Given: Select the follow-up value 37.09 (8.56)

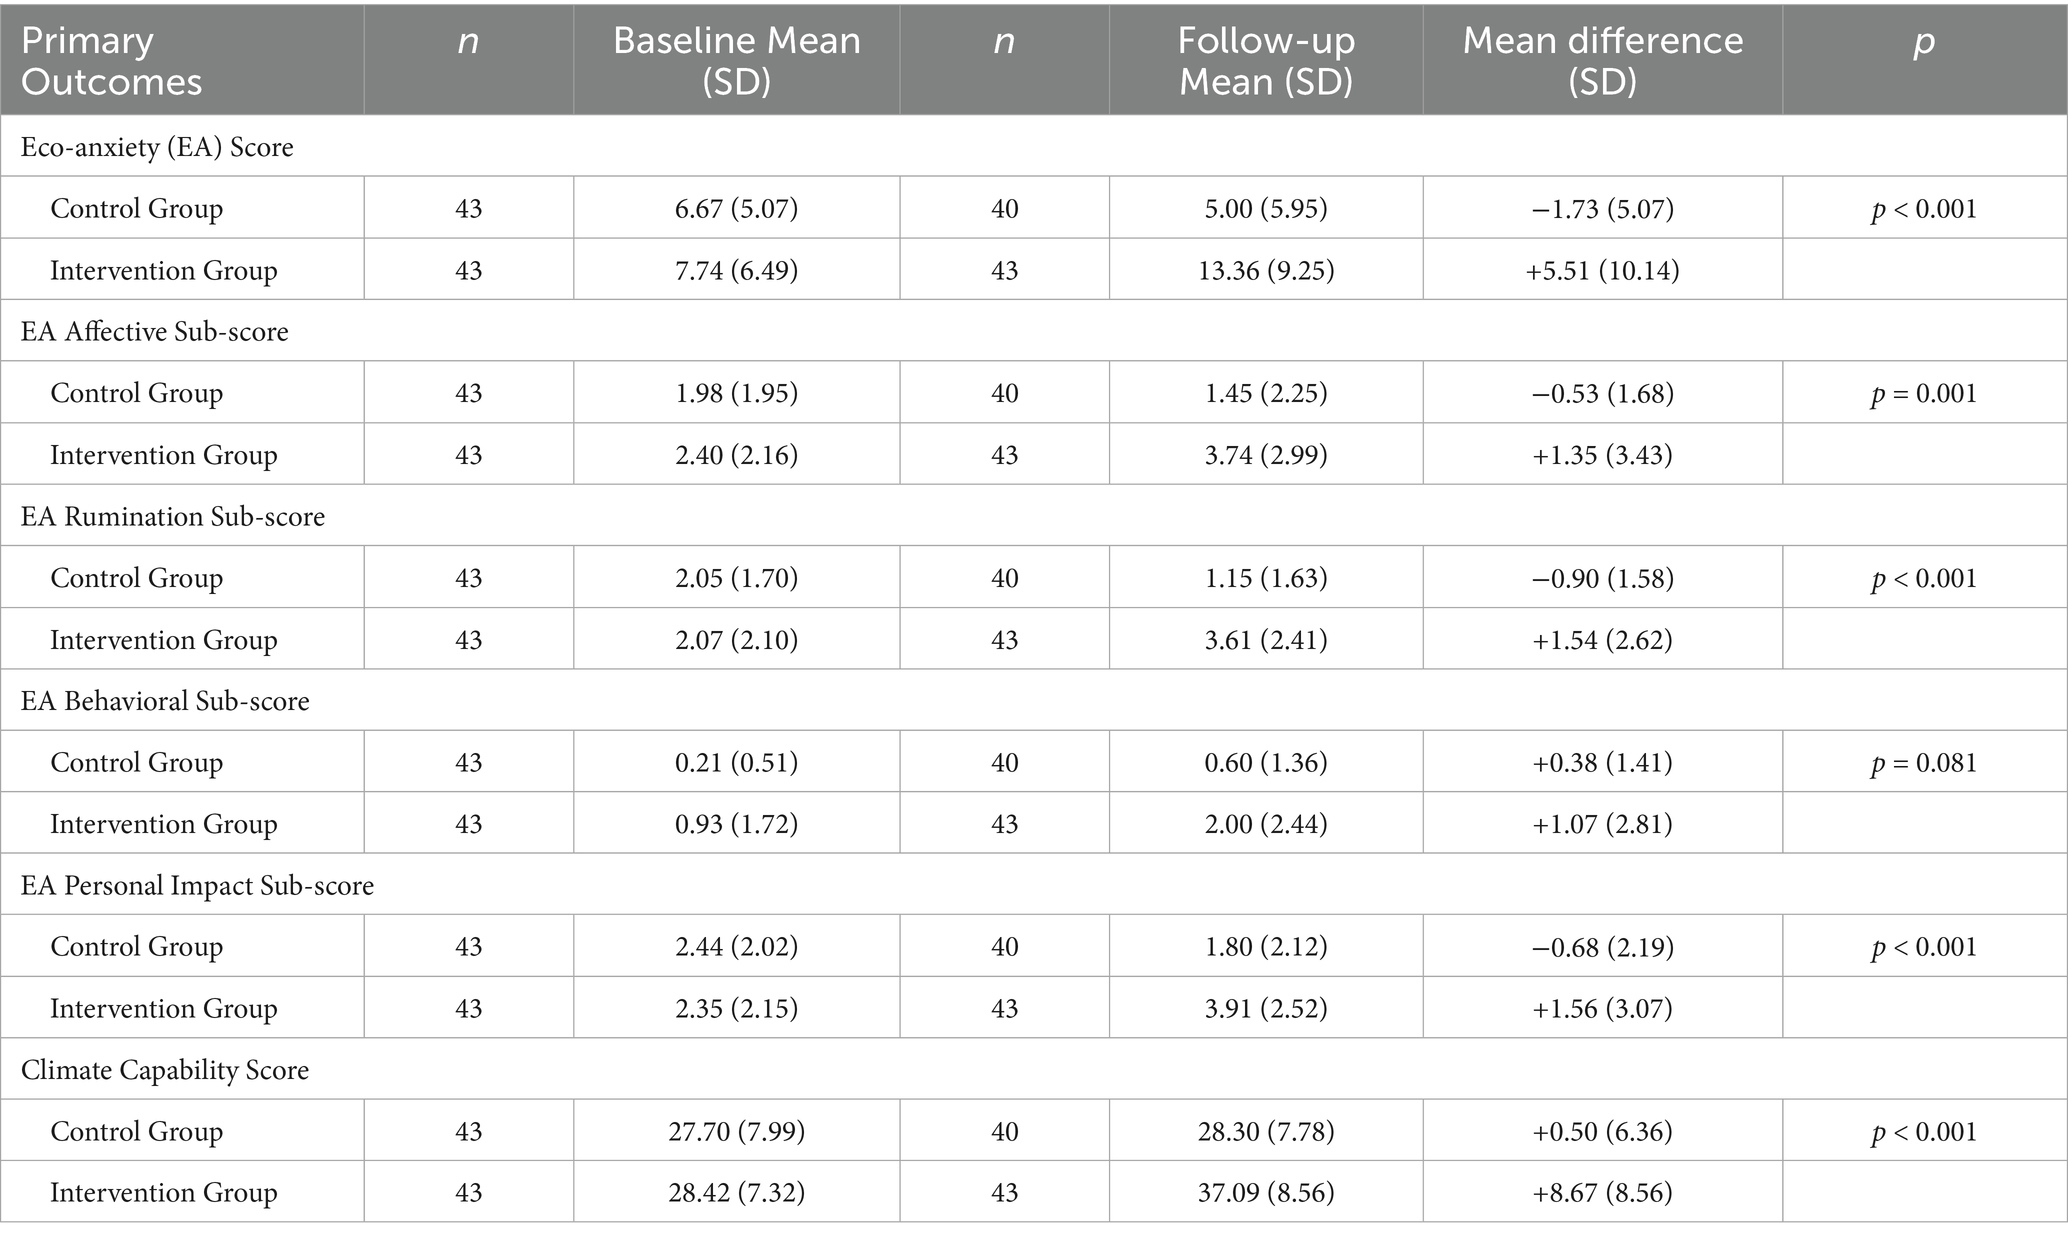Looking at the screenshot, I should 1265,1192.
